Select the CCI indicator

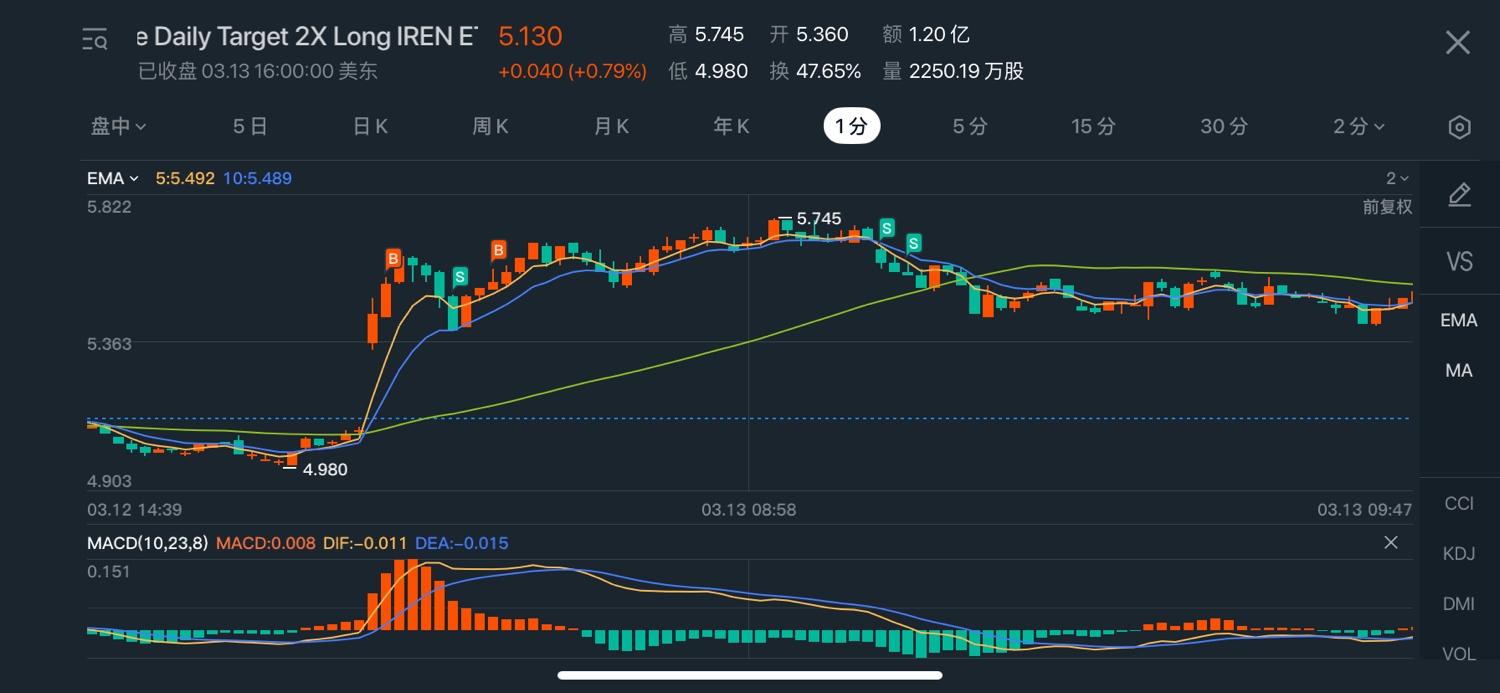[x=1459, y=503]
